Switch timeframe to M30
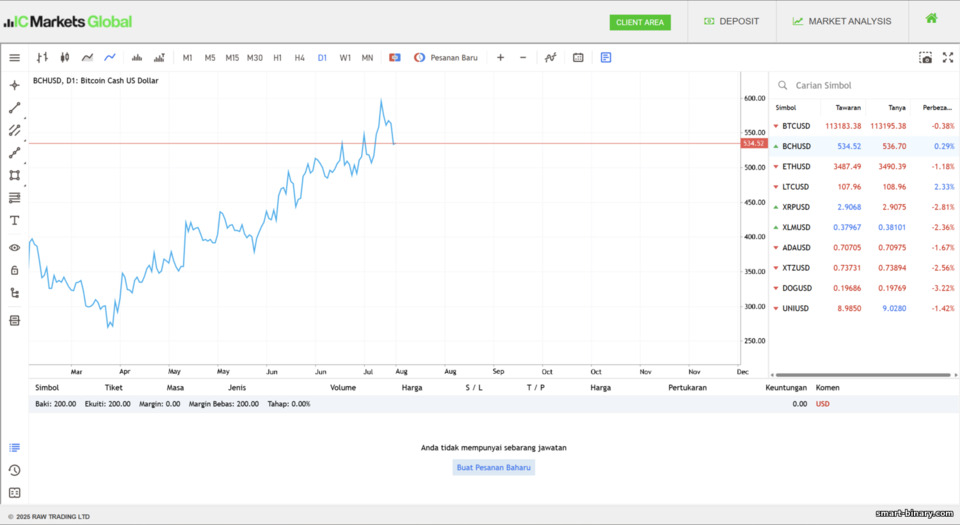Screen dimensions: 960x525 click(x=255, y=58)
